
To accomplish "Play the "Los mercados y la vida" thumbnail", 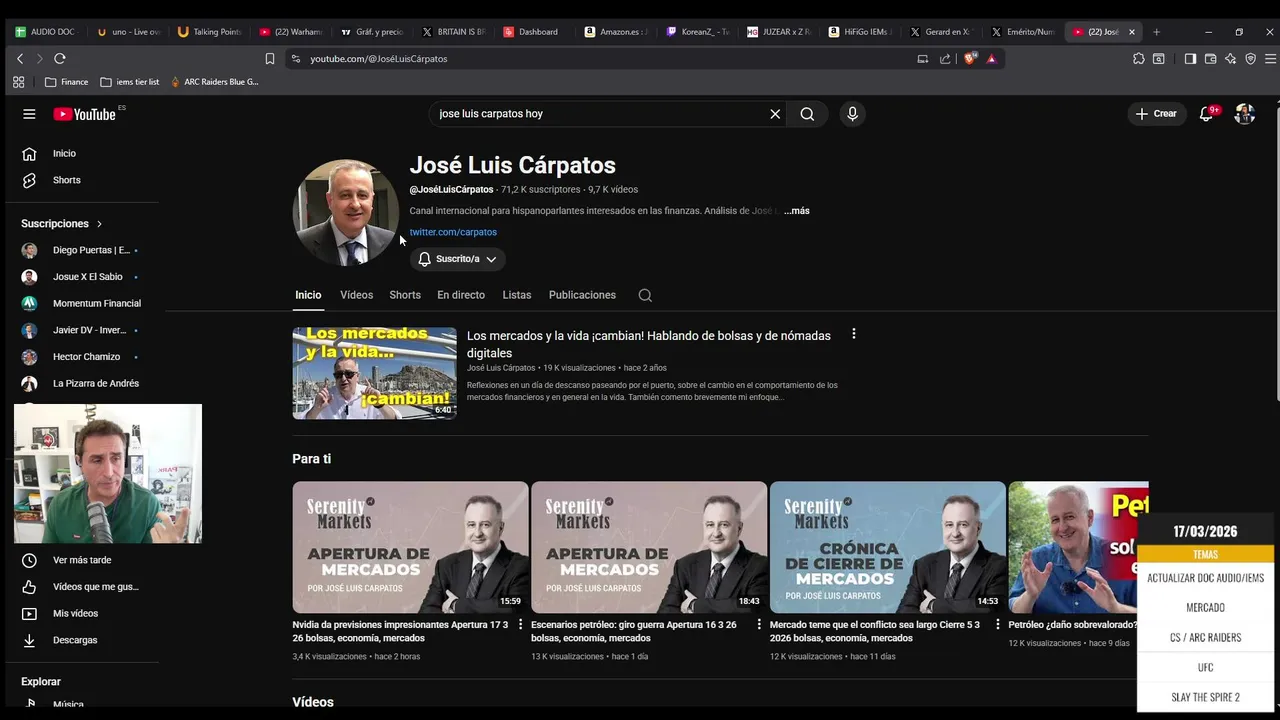I will [374, 373].
